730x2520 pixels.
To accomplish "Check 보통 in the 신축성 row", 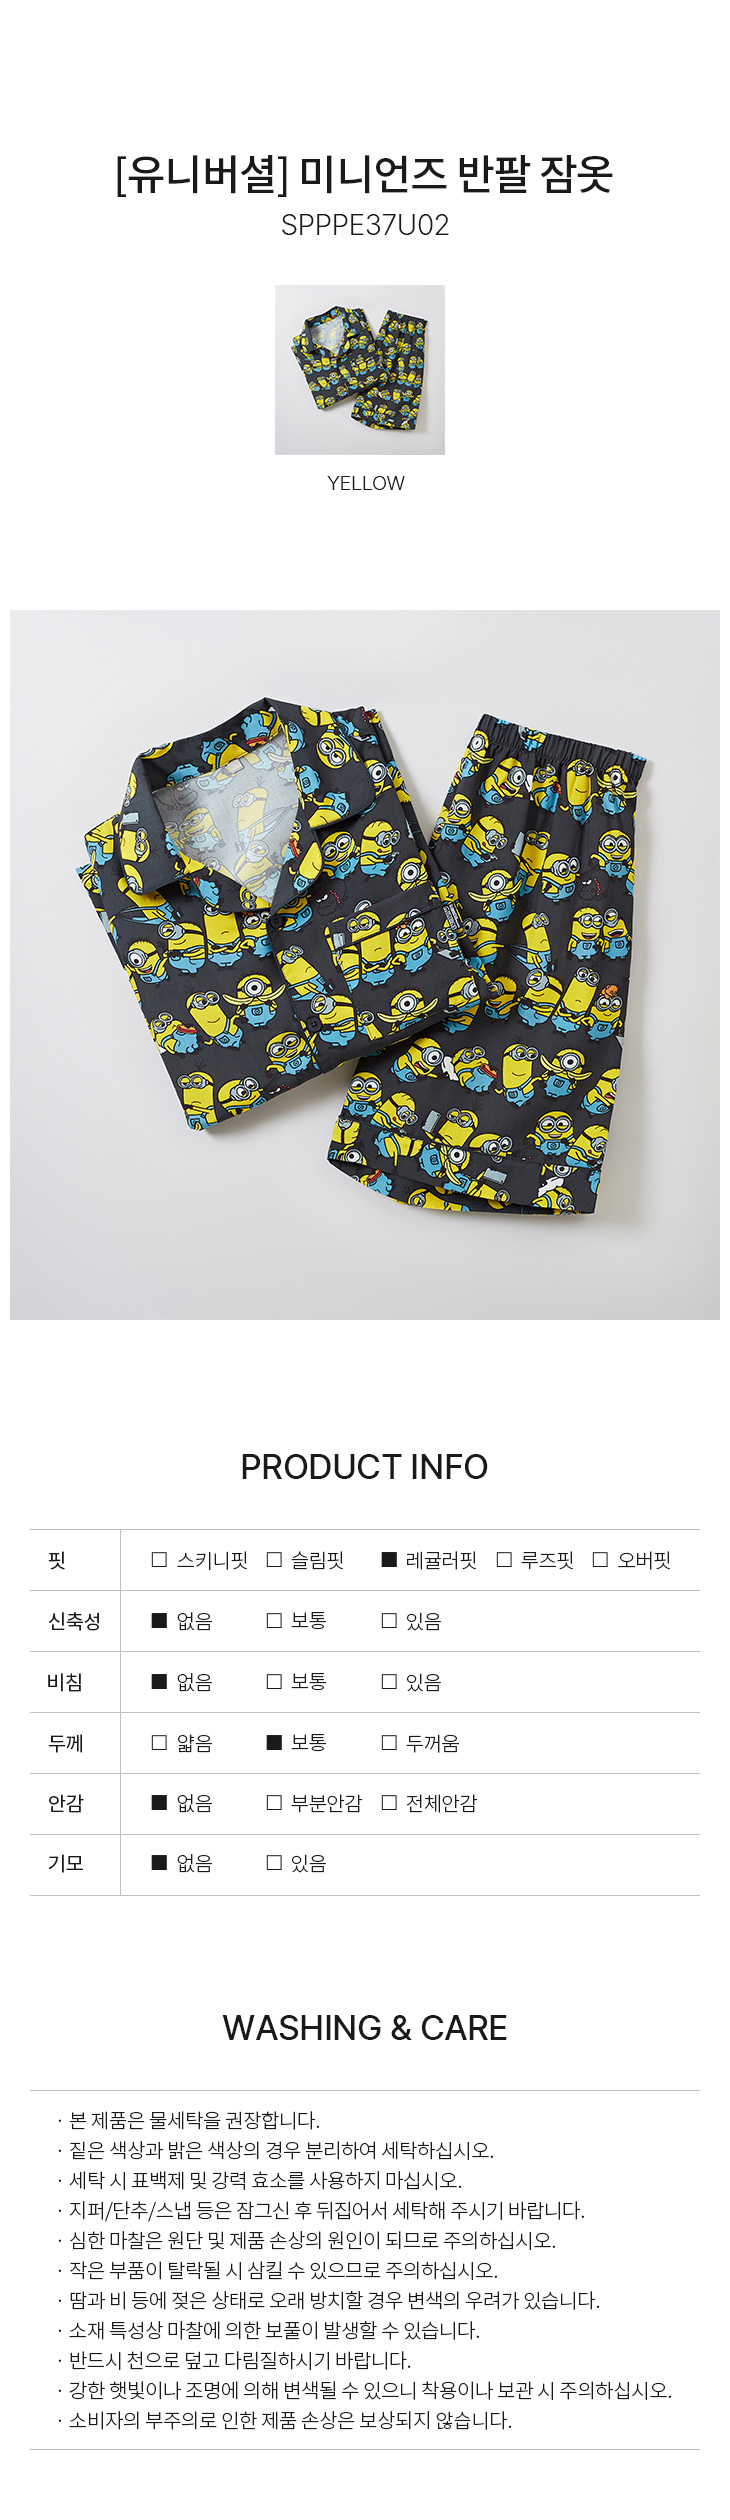I will 274,1621.
